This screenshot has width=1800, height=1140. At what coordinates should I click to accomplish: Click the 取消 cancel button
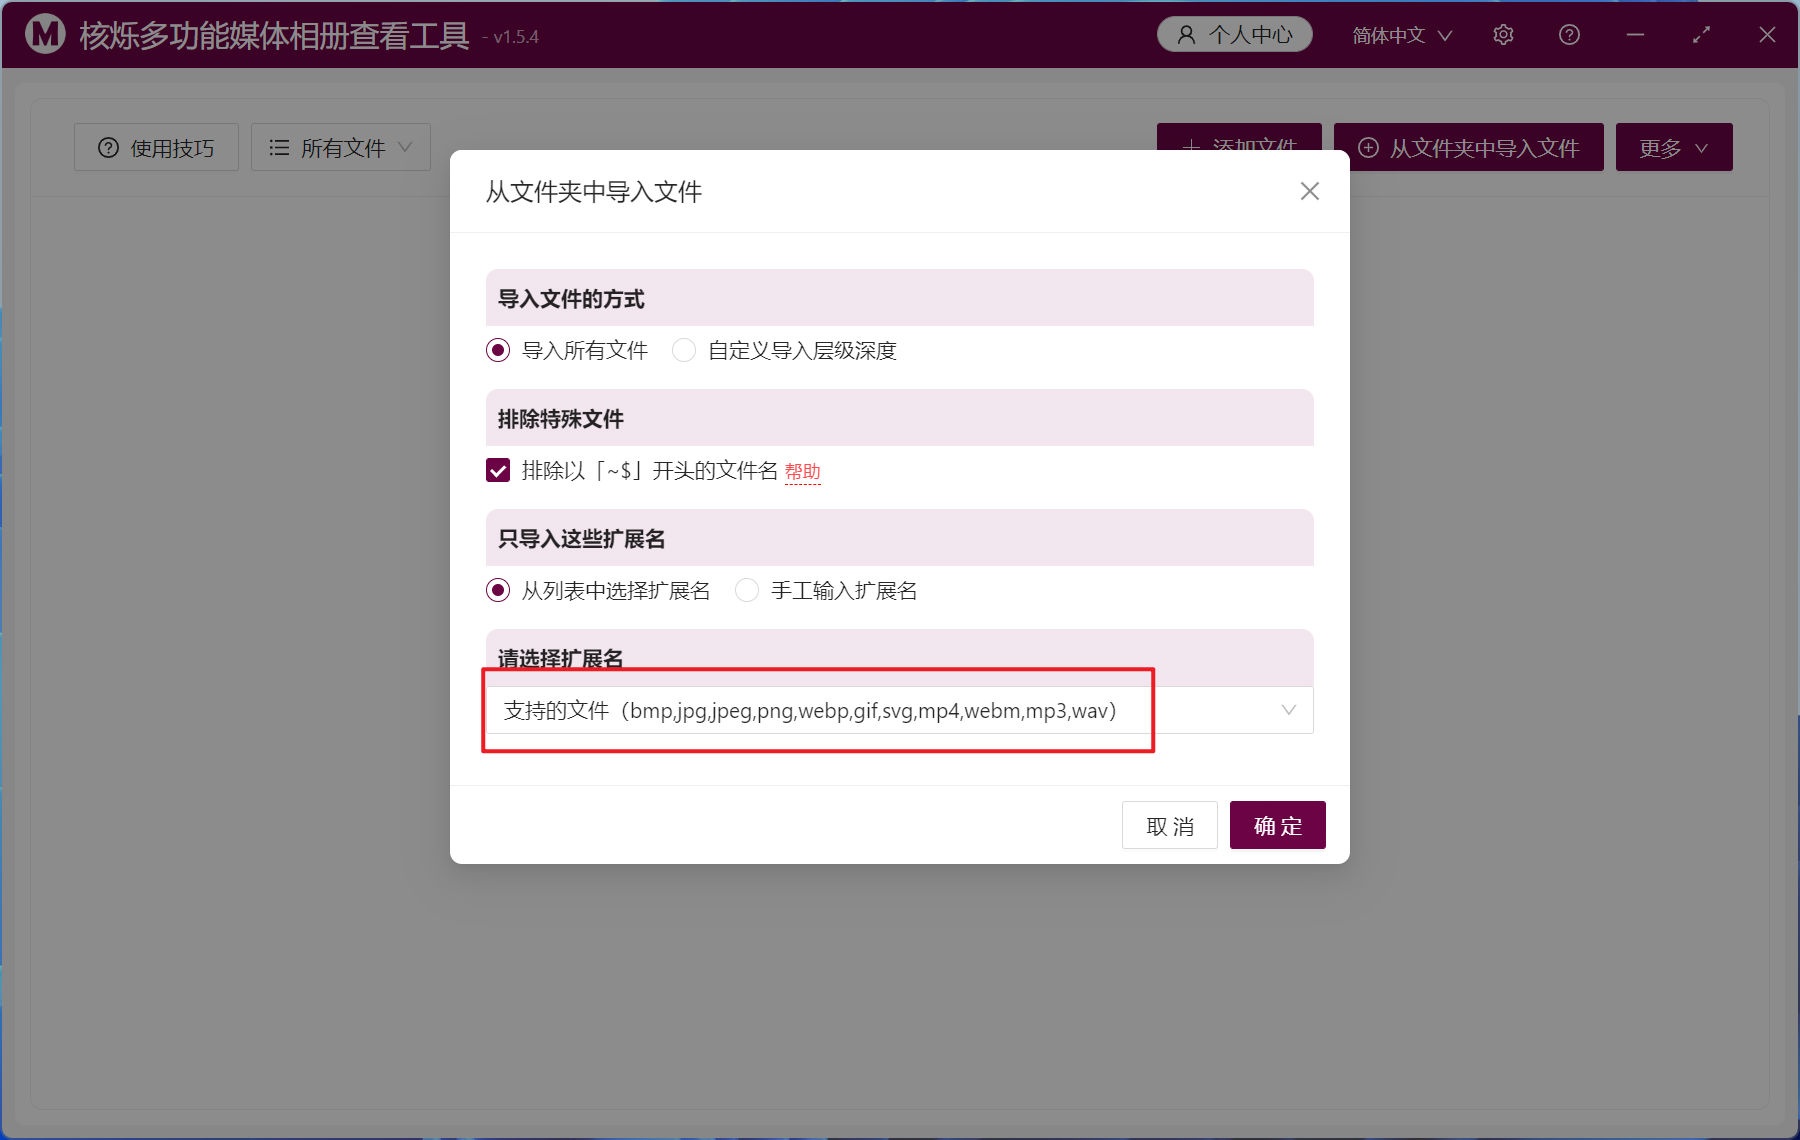(x=1170, y=825)
